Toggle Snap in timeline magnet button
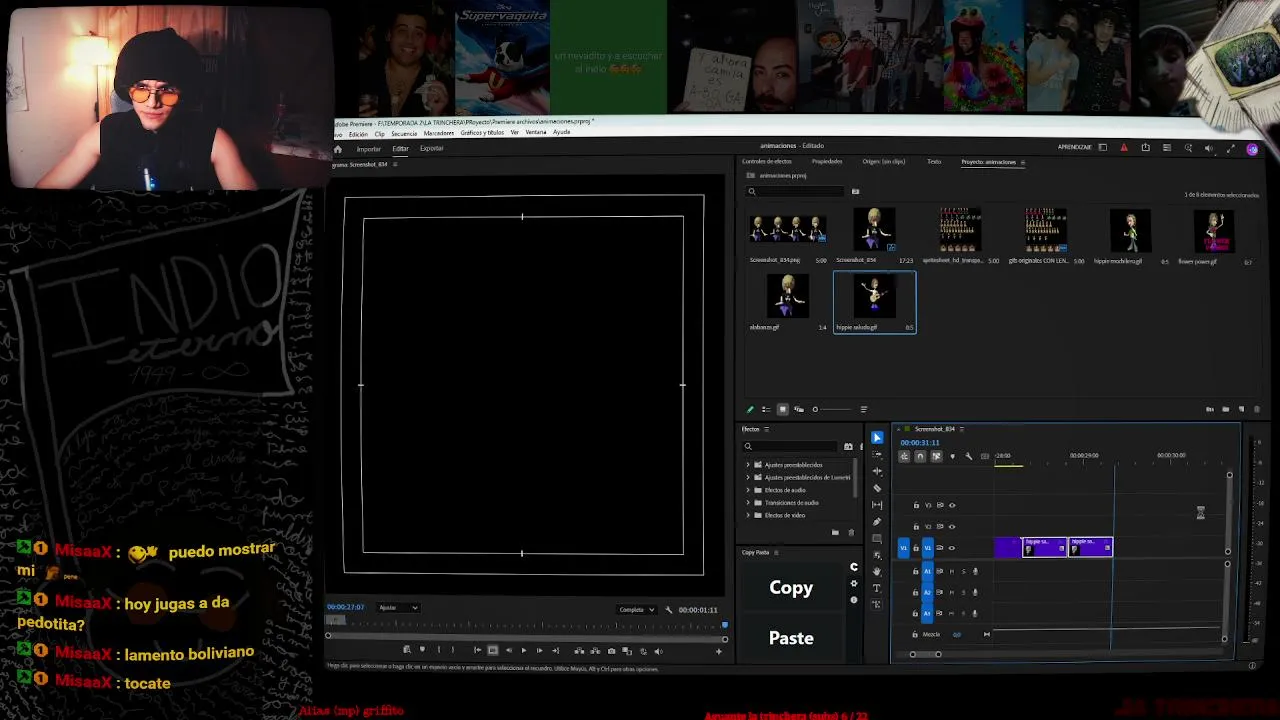The height and width of the screenshot is (720, 1280). (920, 456)
